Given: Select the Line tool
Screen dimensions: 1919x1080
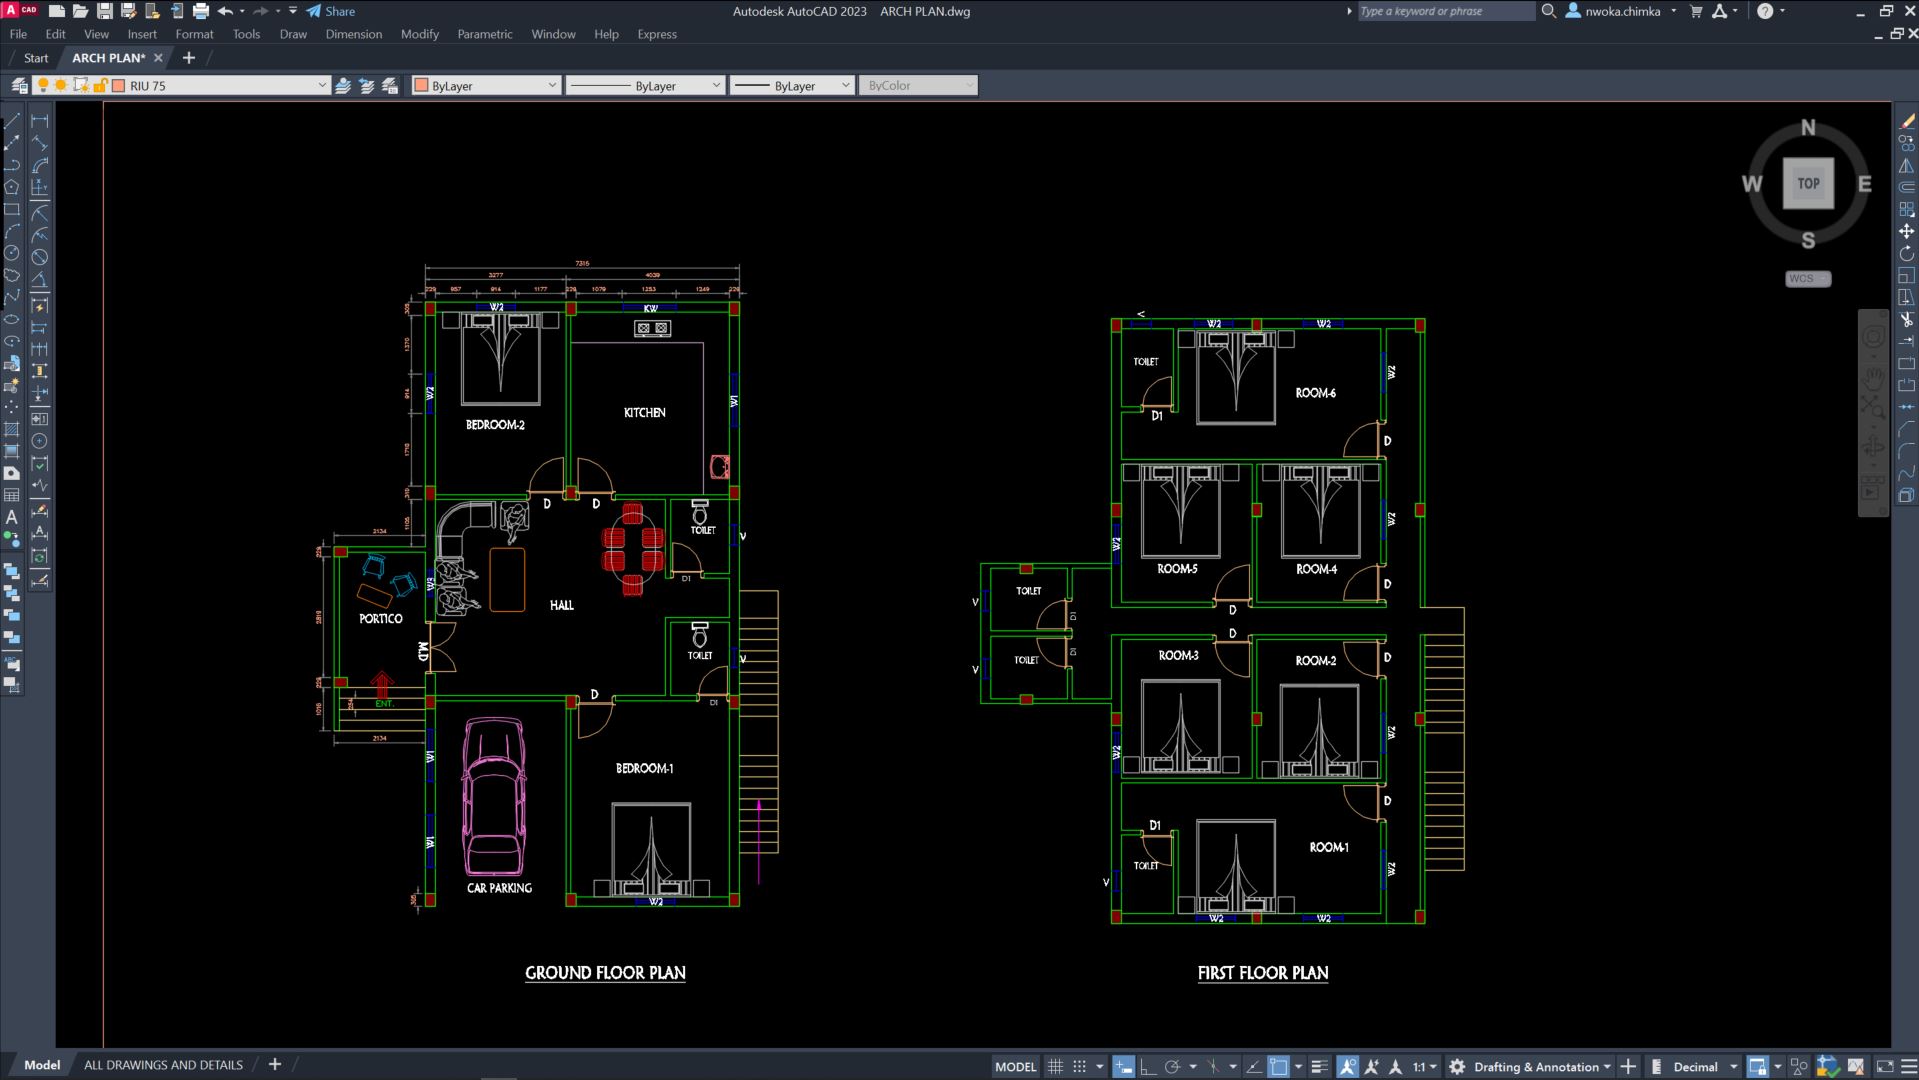Looking at the screenshot, I should (x=13, y=119).
